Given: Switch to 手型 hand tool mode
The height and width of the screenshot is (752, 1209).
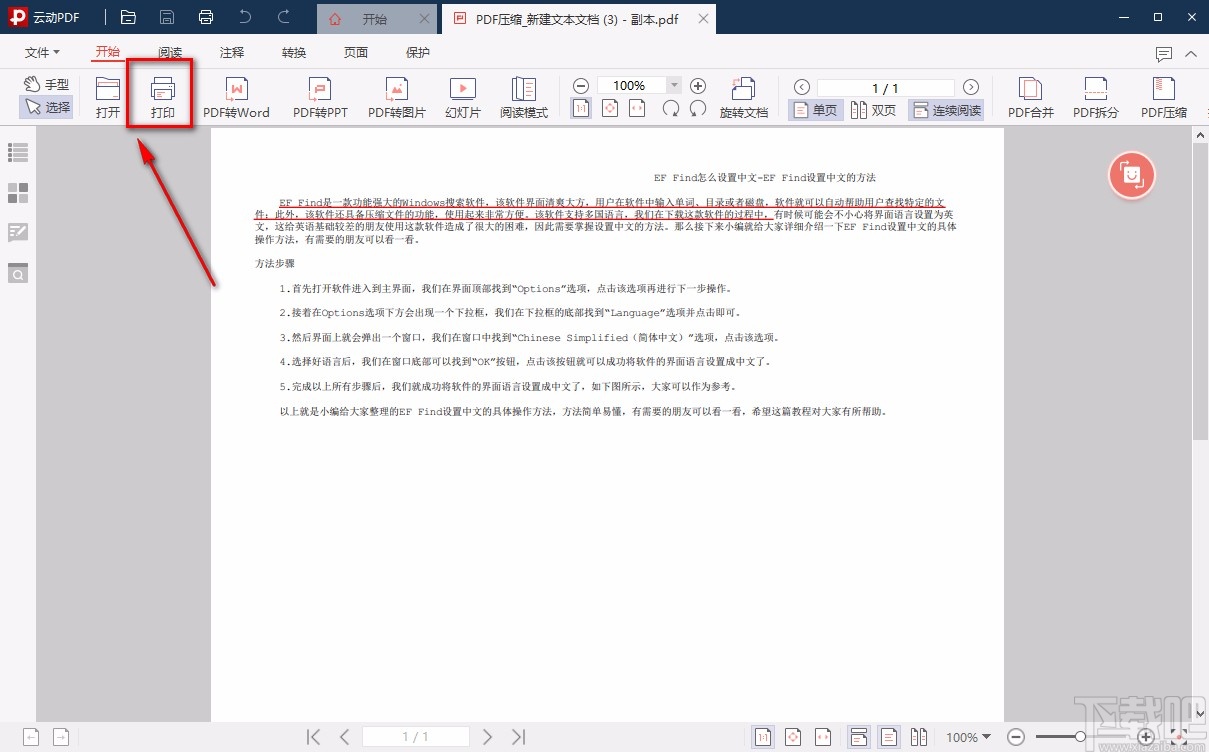Looking at the screenshot, I should pyautogui.click(x=46, y=84).
